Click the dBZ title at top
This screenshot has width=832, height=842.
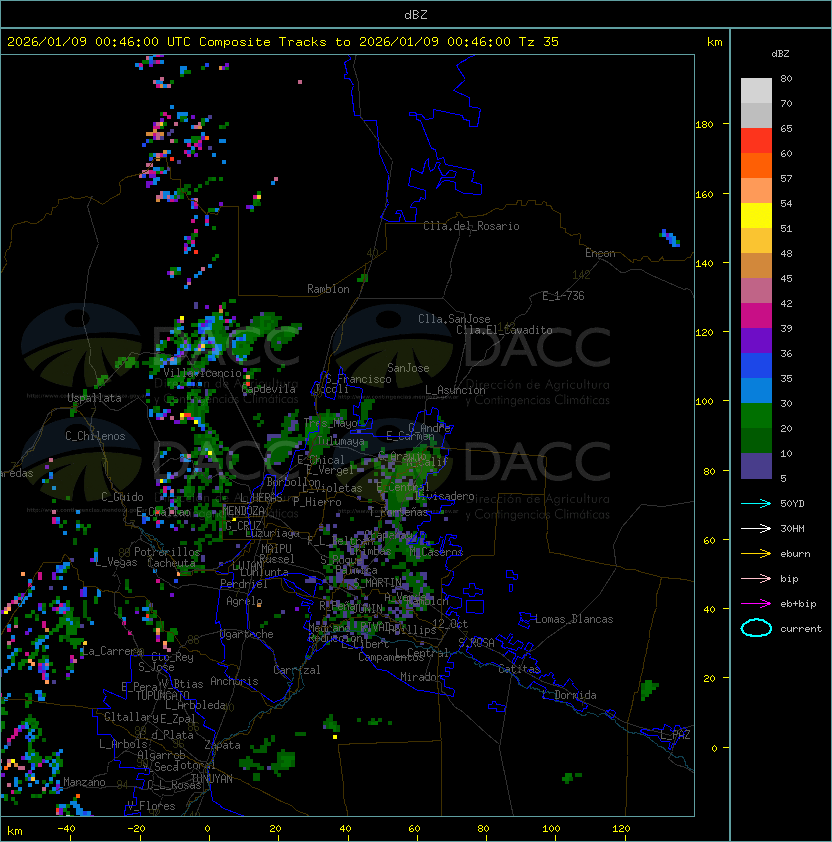(416, 14)
